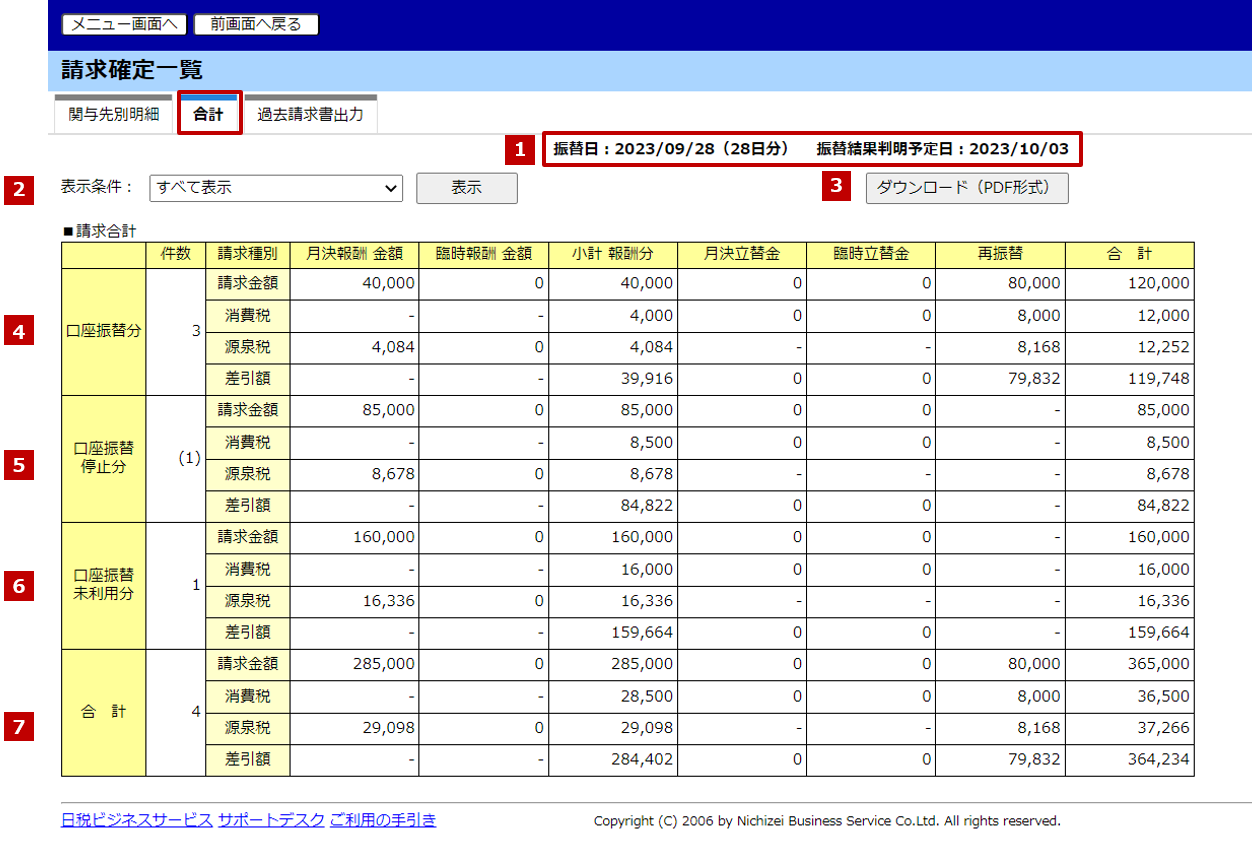Open the 過去請求書出力 tab
1252x862 pixels.
point(310,115)
